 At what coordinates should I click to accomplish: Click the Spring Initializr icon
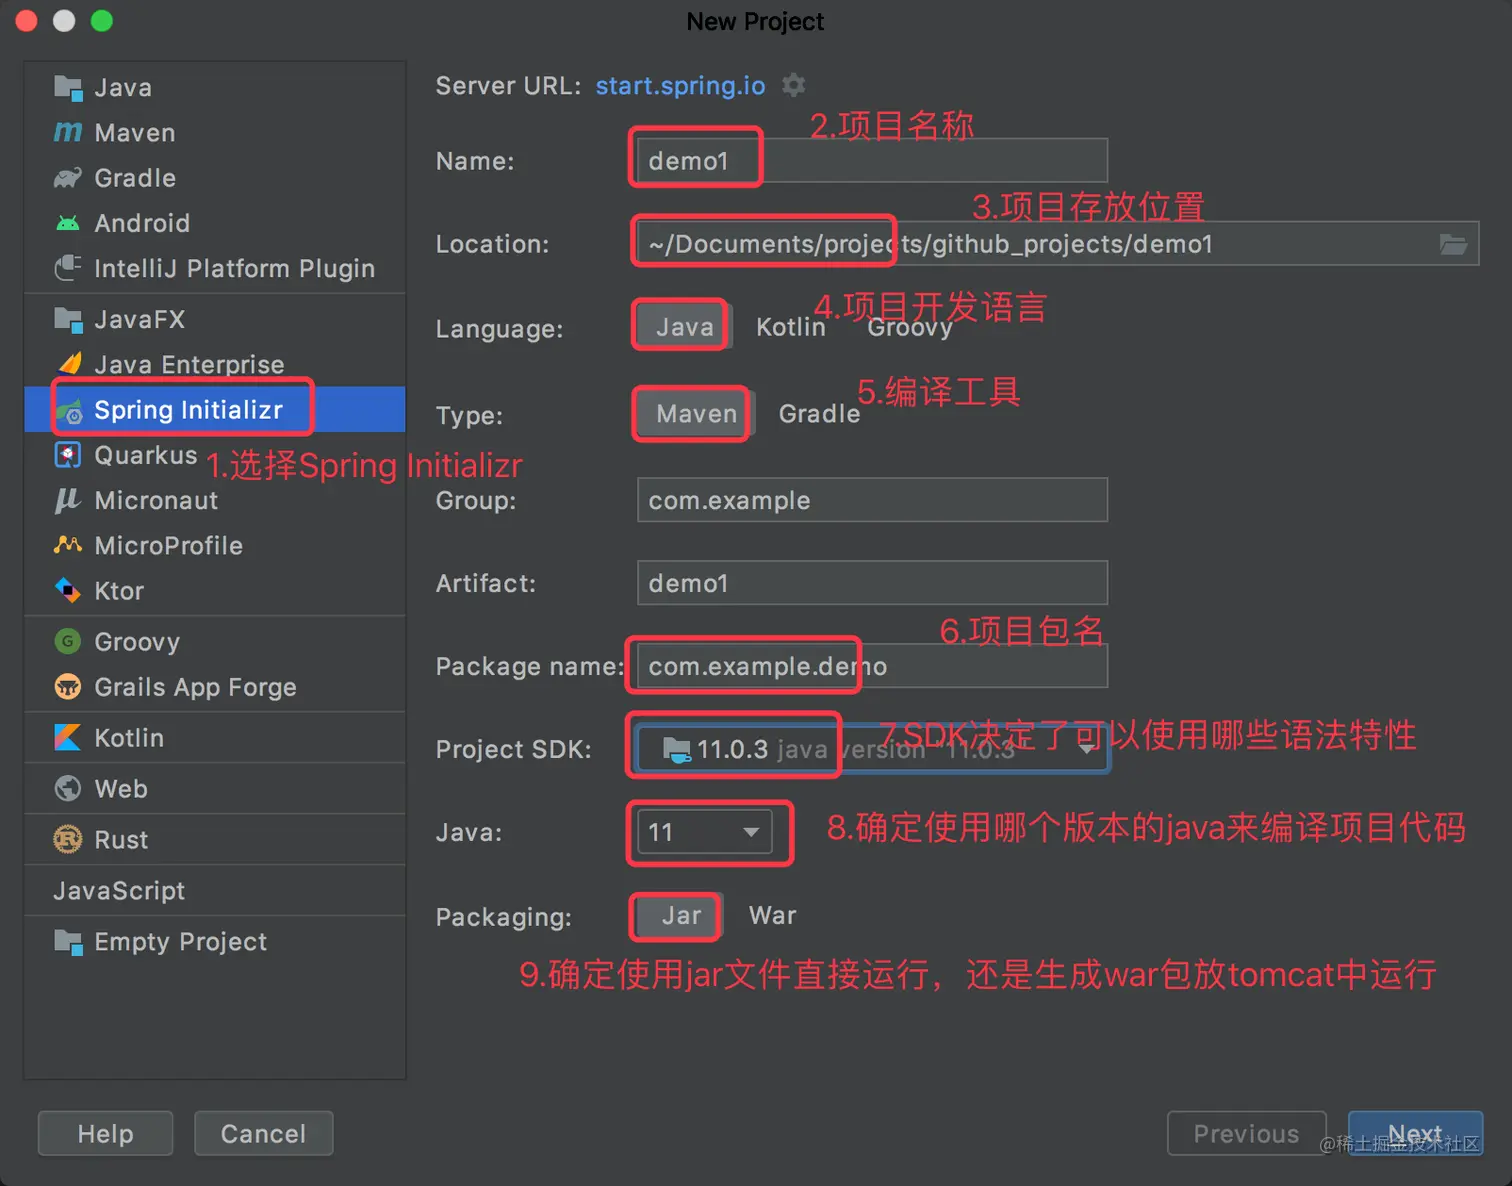coord(69,411)
